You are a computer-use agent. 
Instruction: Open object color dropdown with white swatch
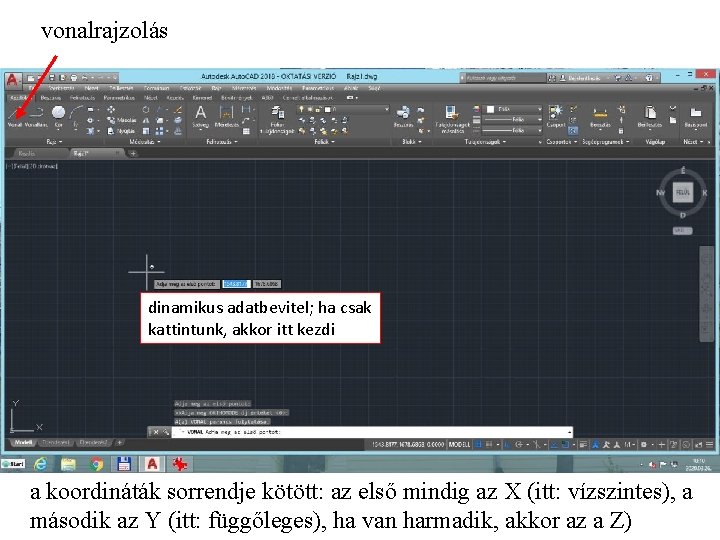pos(513,109)
